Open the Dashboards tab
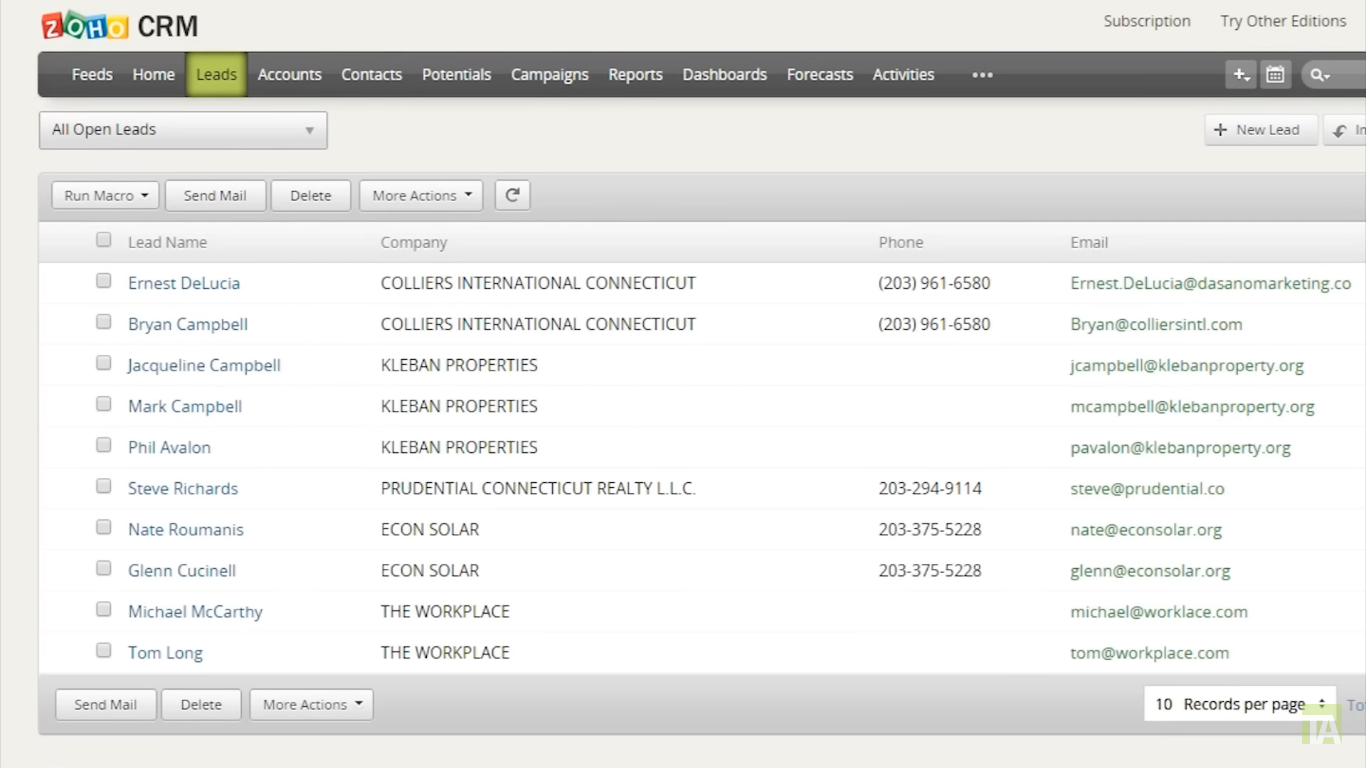Viewport: 1366px width, 768px height. point(725,75)
